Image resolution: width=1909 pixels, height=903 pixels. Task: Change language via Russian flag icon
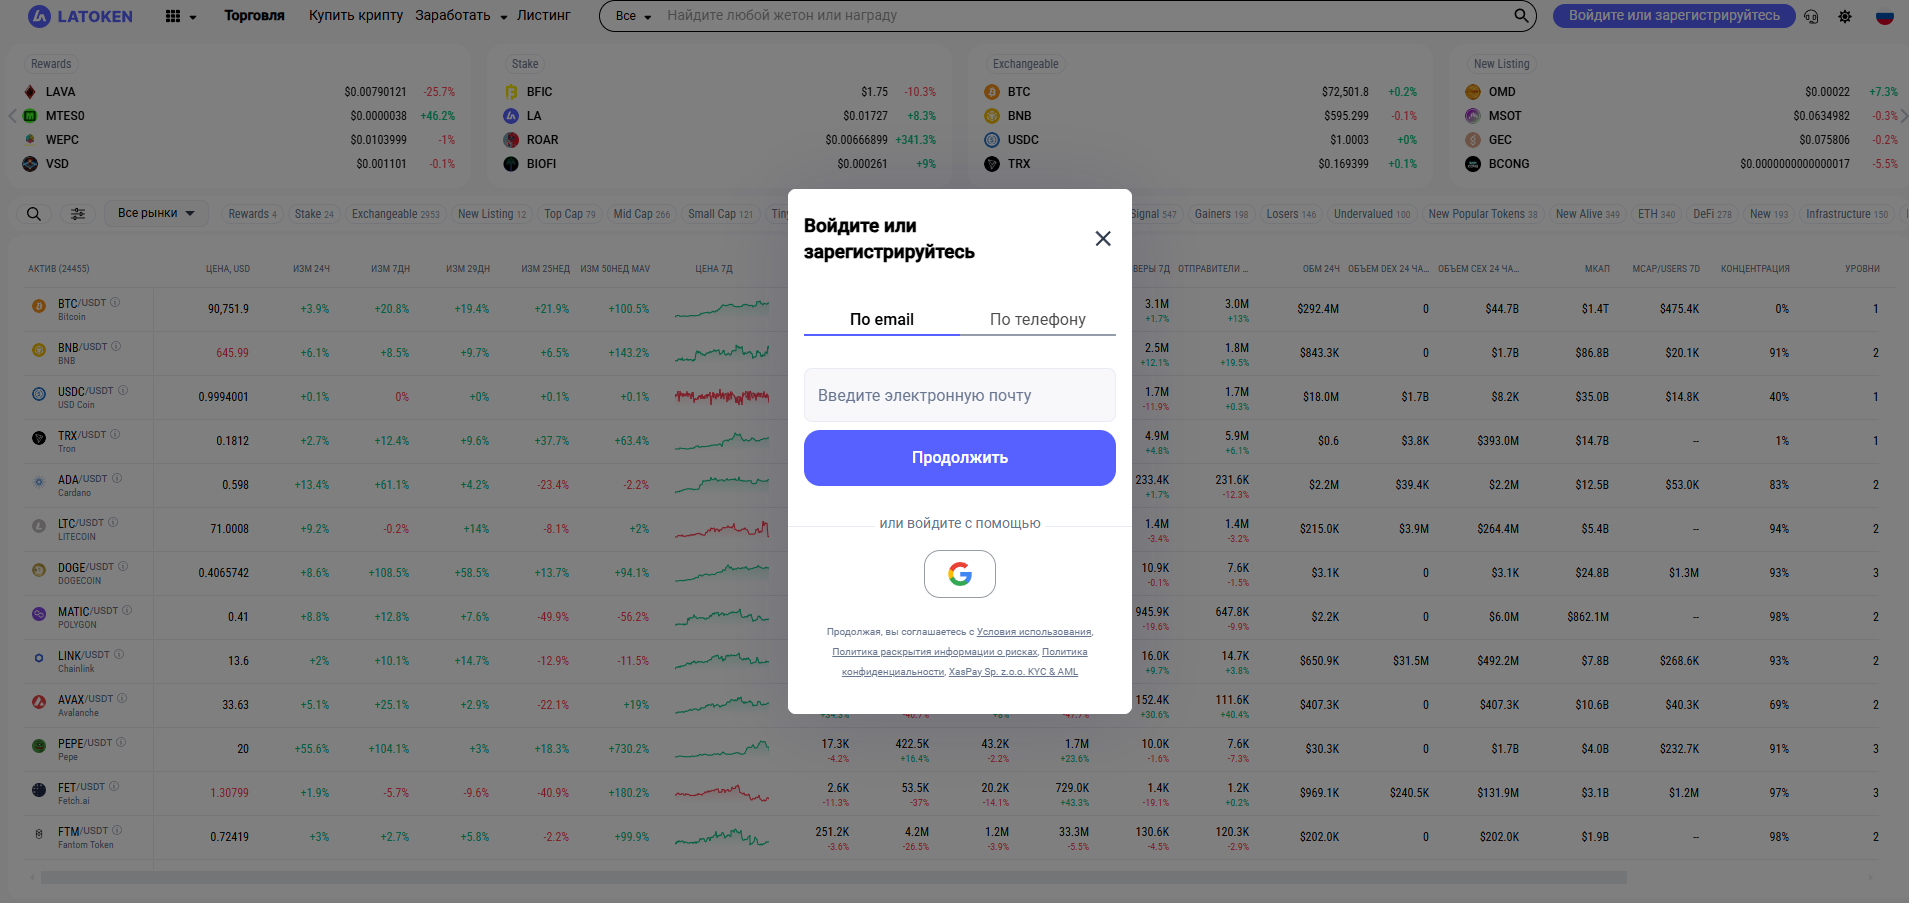coord(1884,16)
